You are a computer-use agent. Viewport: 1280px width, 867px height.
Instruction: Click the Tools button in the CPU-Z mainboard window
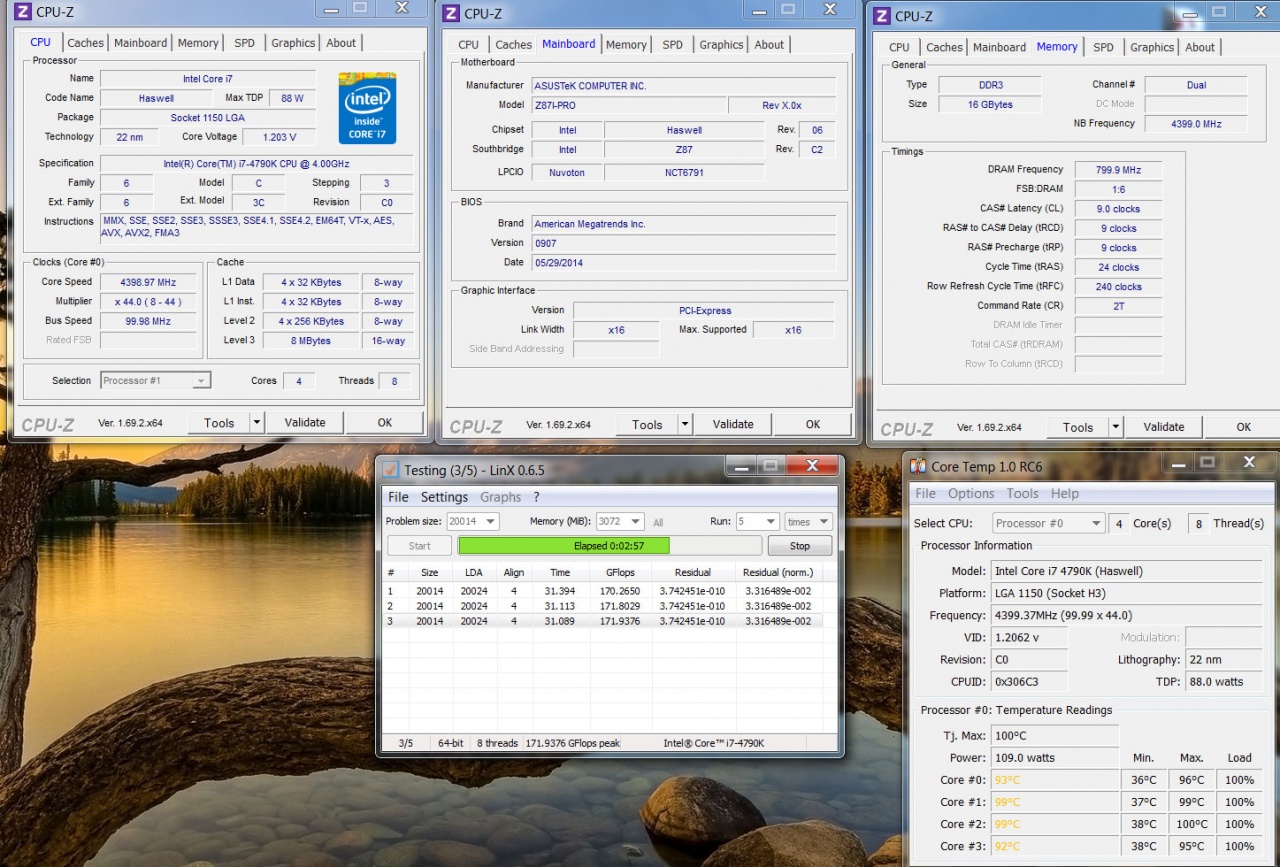[x=647, y=425]
